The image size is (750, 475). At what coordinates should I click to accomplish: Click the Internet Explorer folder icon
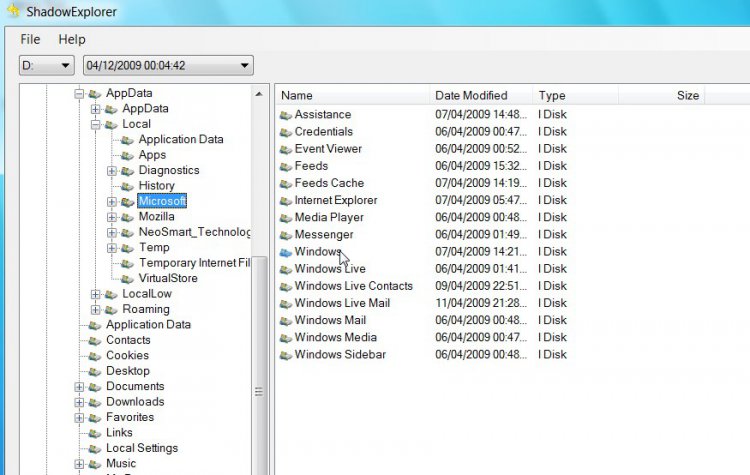pyautogui.click(x=286, y=201)
